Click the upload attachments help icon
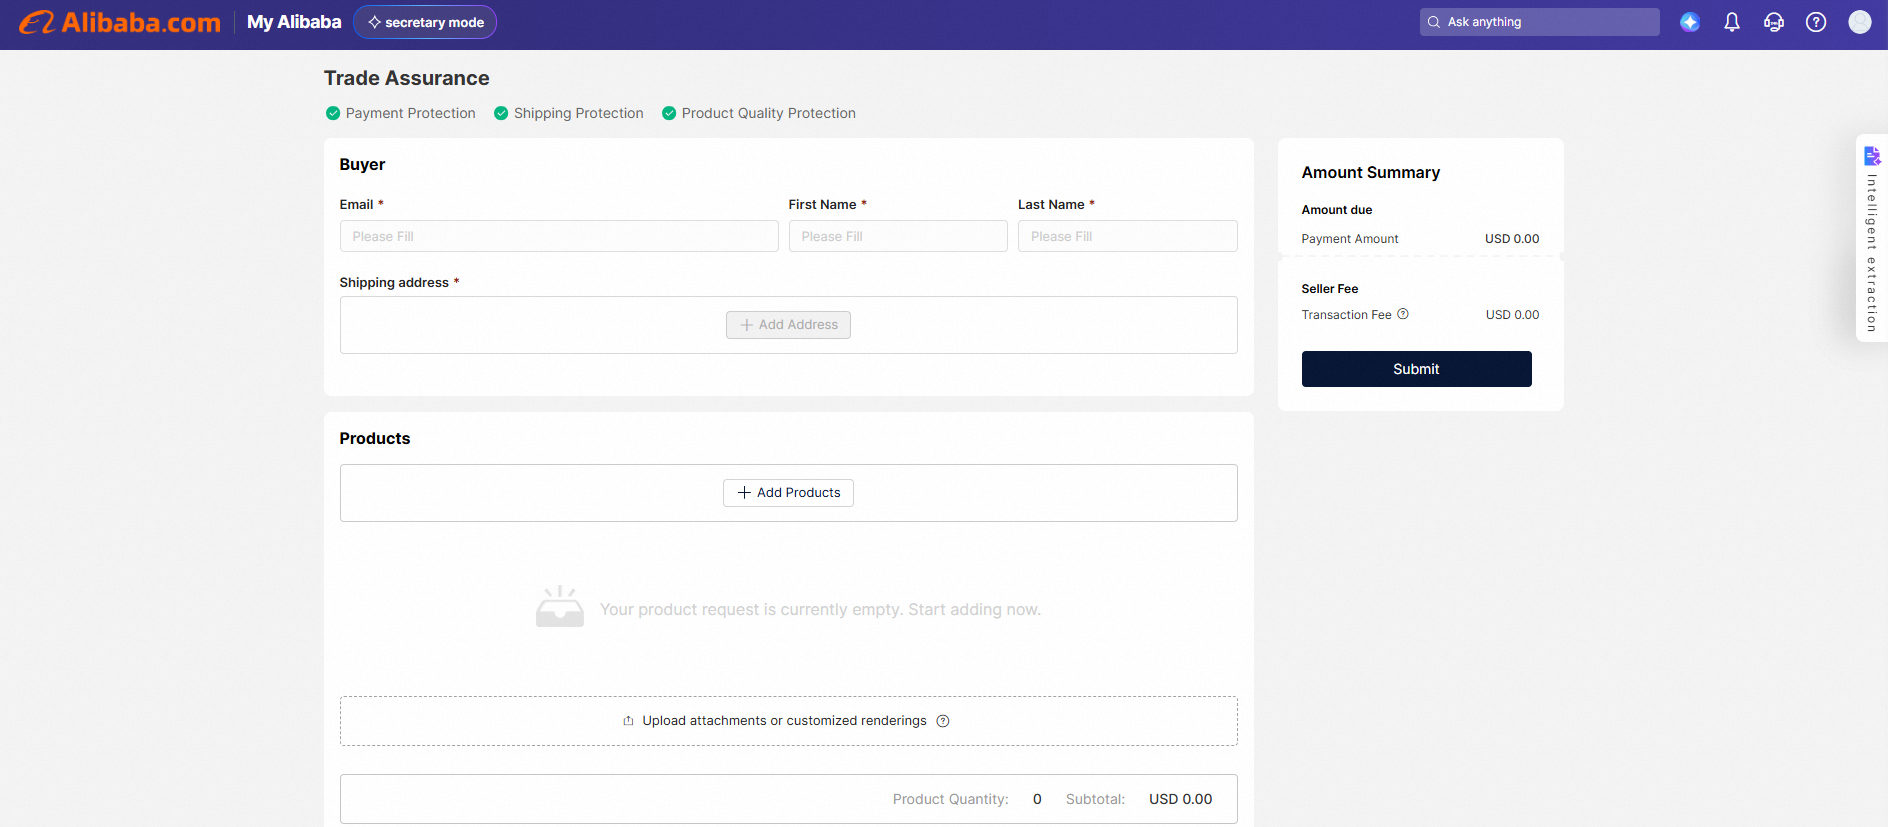The height and width of the screenshot is (827, 1888). coord(943,721)
